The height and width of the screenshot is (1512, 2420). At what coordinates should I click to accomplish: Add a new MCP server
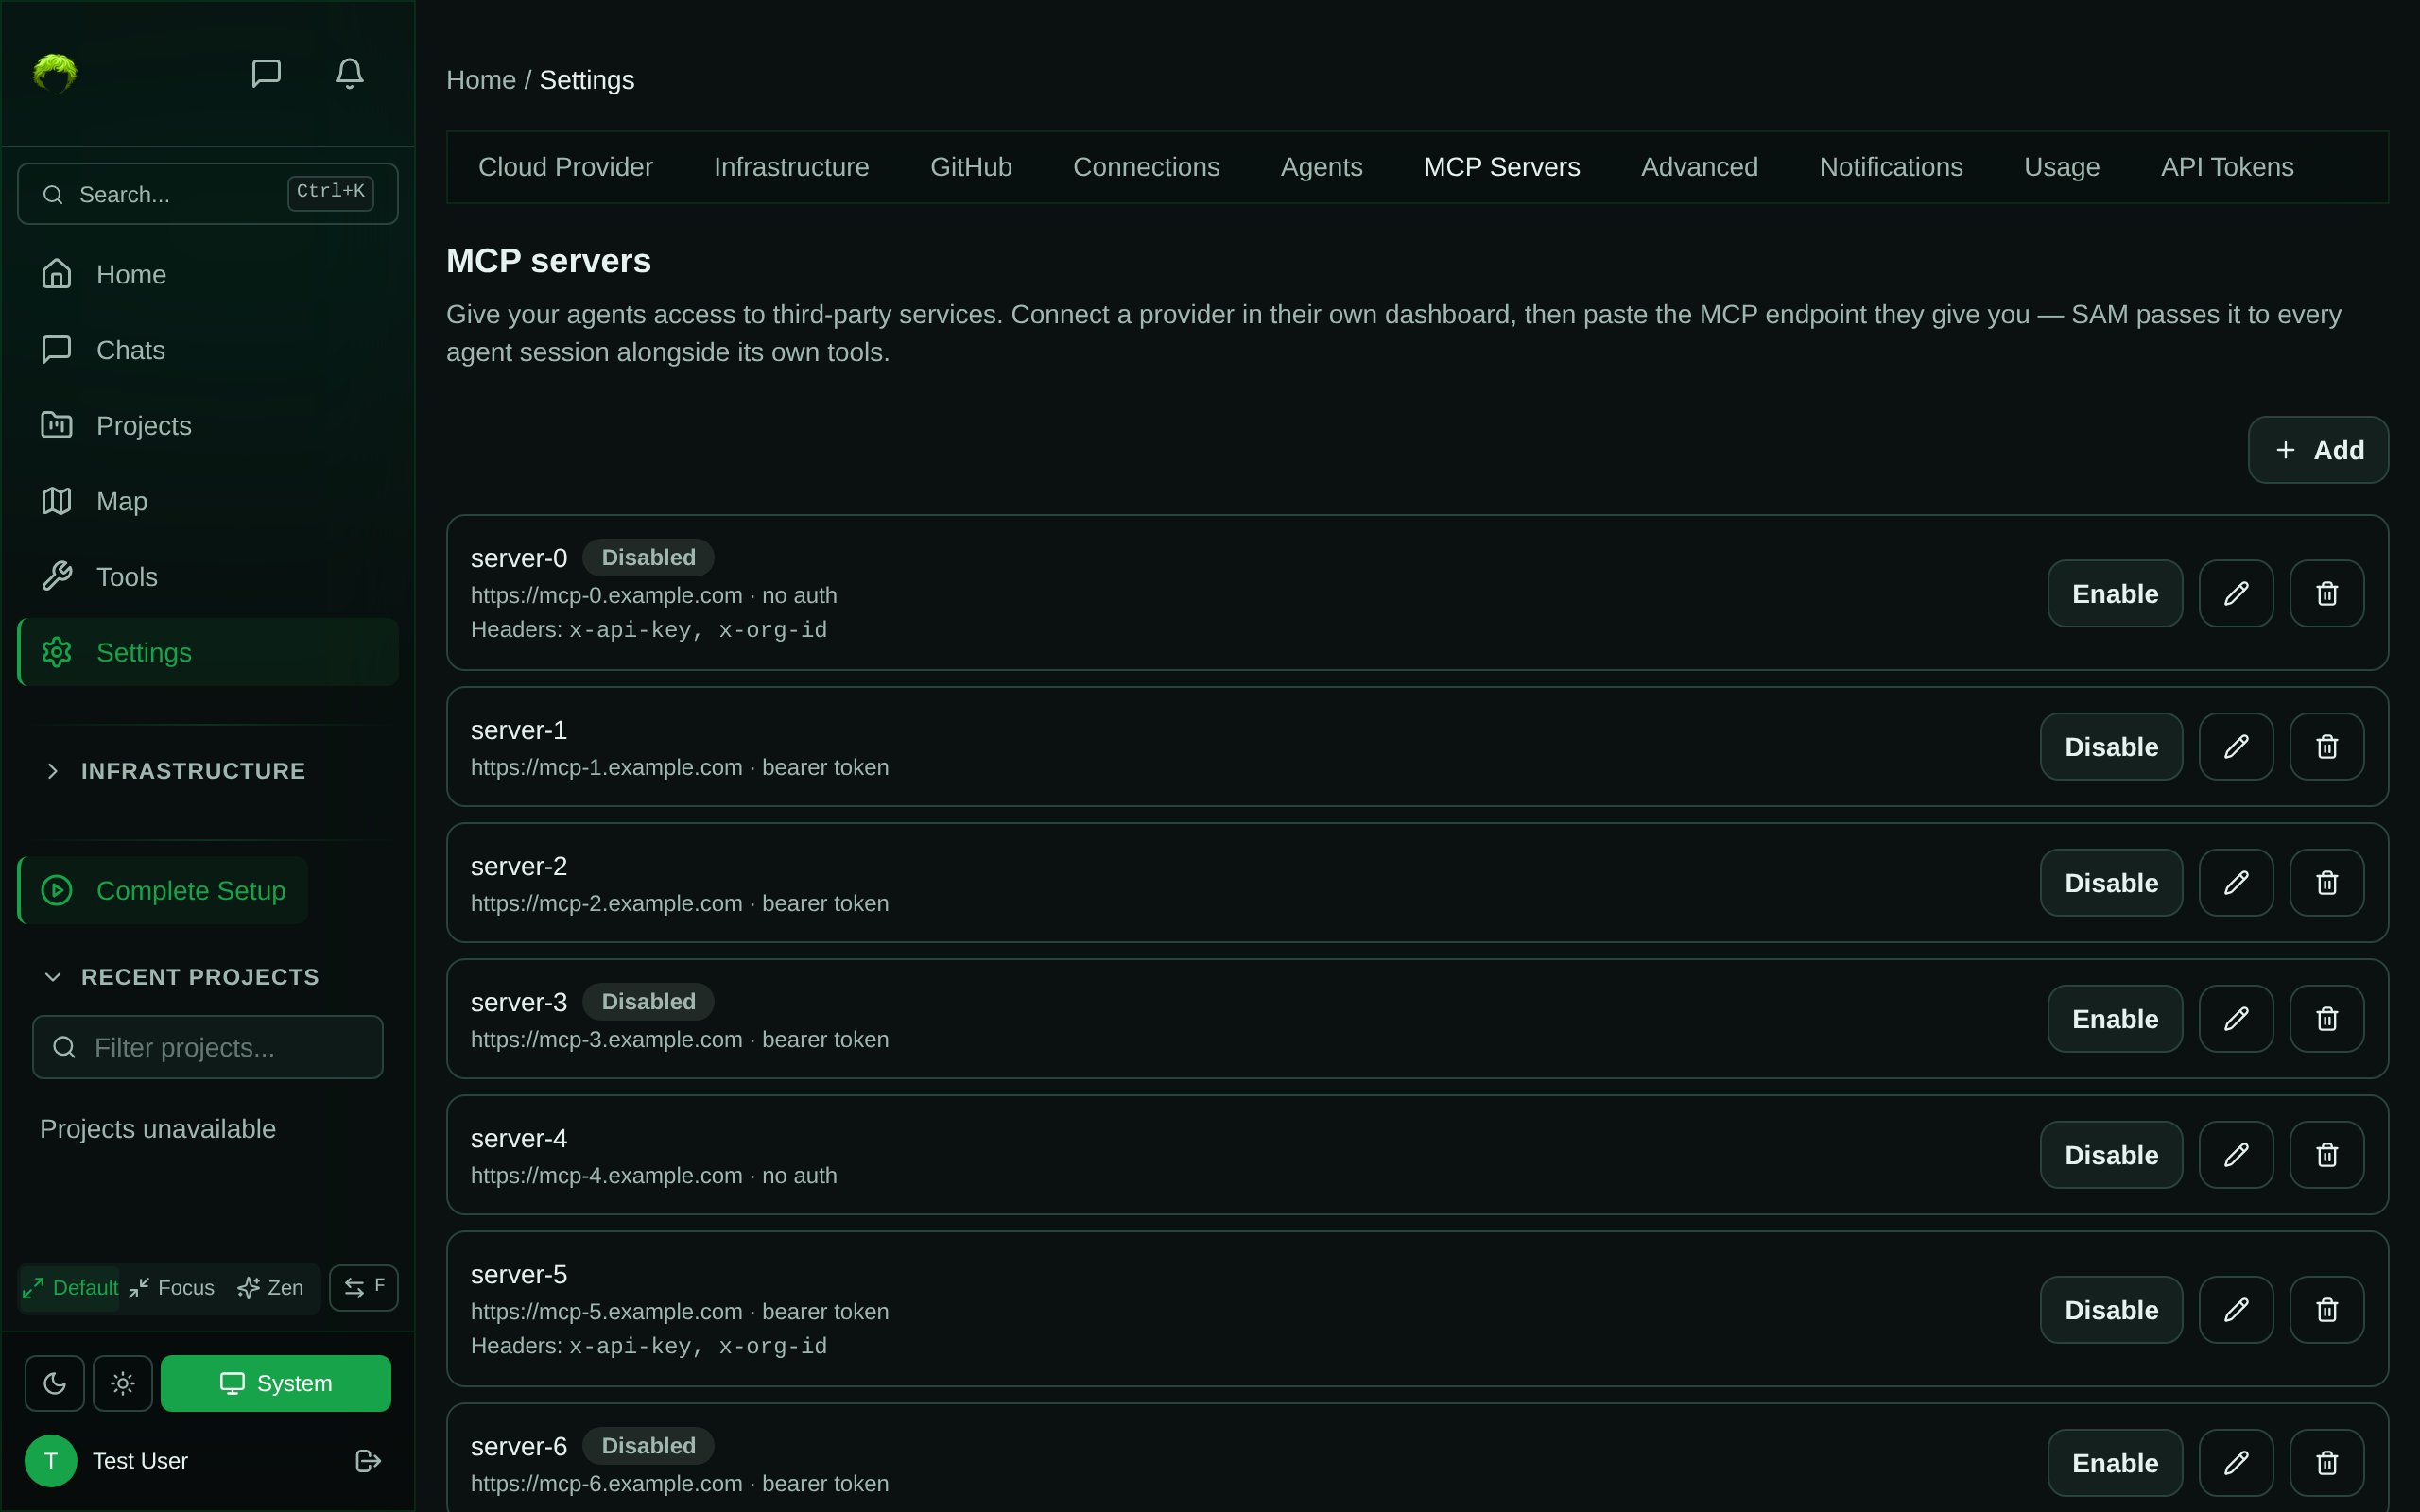pyautogui.click(x=2318, y=450)
